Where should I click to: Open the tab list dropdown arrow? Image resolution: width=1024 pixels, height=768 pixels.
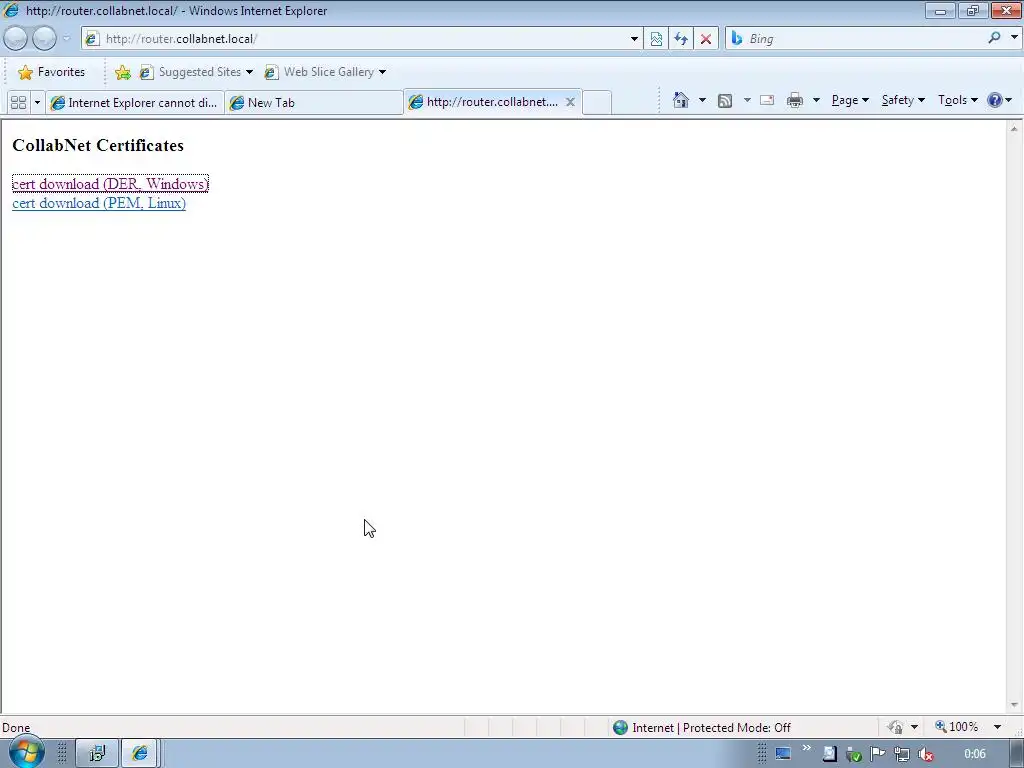[x=37, y=103]
